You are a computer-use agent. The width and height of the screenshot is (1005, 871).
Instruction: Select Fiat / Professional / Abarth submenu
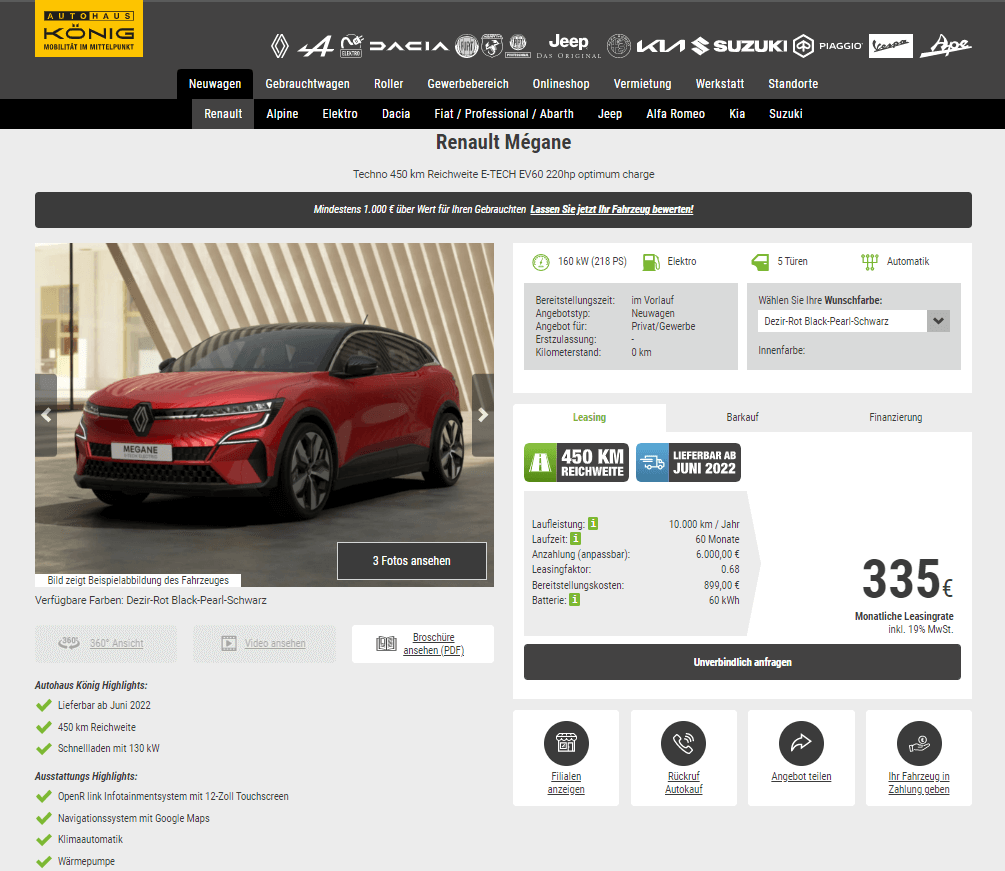tap(504, 114)
